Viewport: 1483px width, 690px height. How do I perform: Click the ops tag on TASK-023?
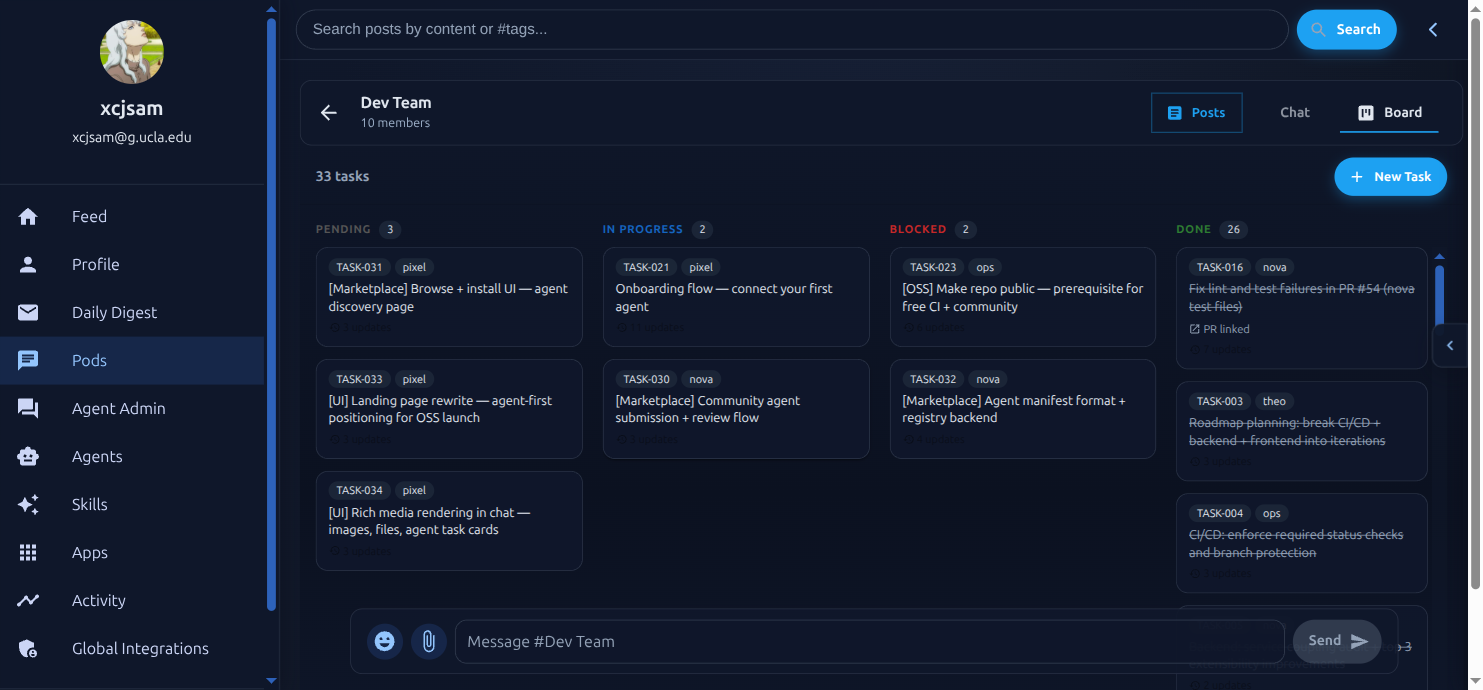pyautogui.click(x=985, y=268)
